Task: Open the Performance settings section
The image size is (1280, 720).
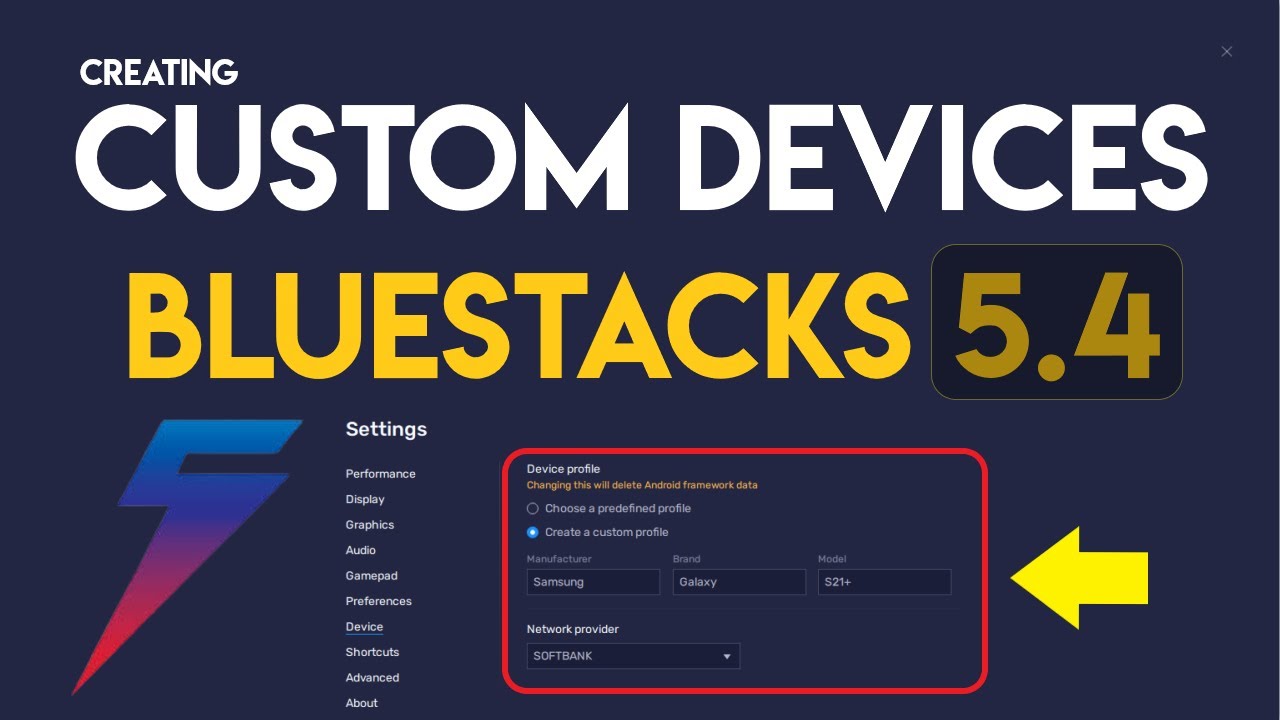Action: pos(380,474)
